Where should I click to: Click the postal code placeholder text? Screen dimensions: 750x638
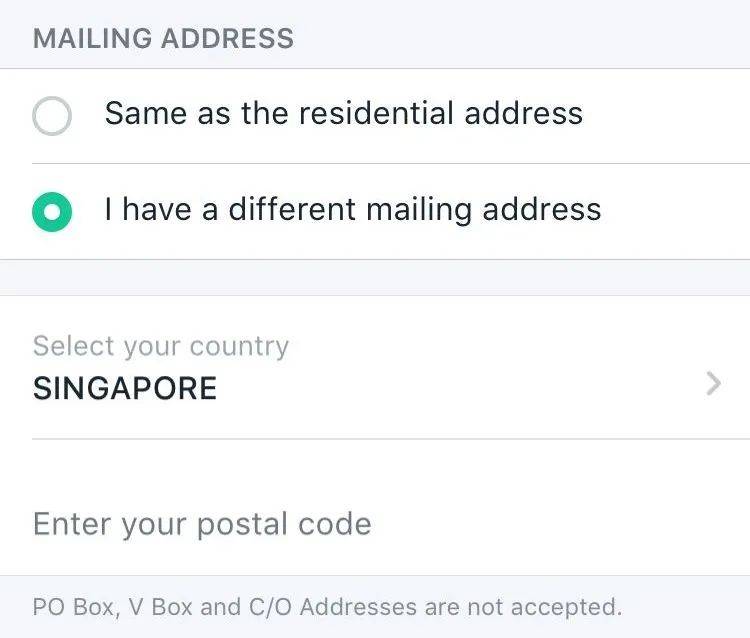coord(202,524)
